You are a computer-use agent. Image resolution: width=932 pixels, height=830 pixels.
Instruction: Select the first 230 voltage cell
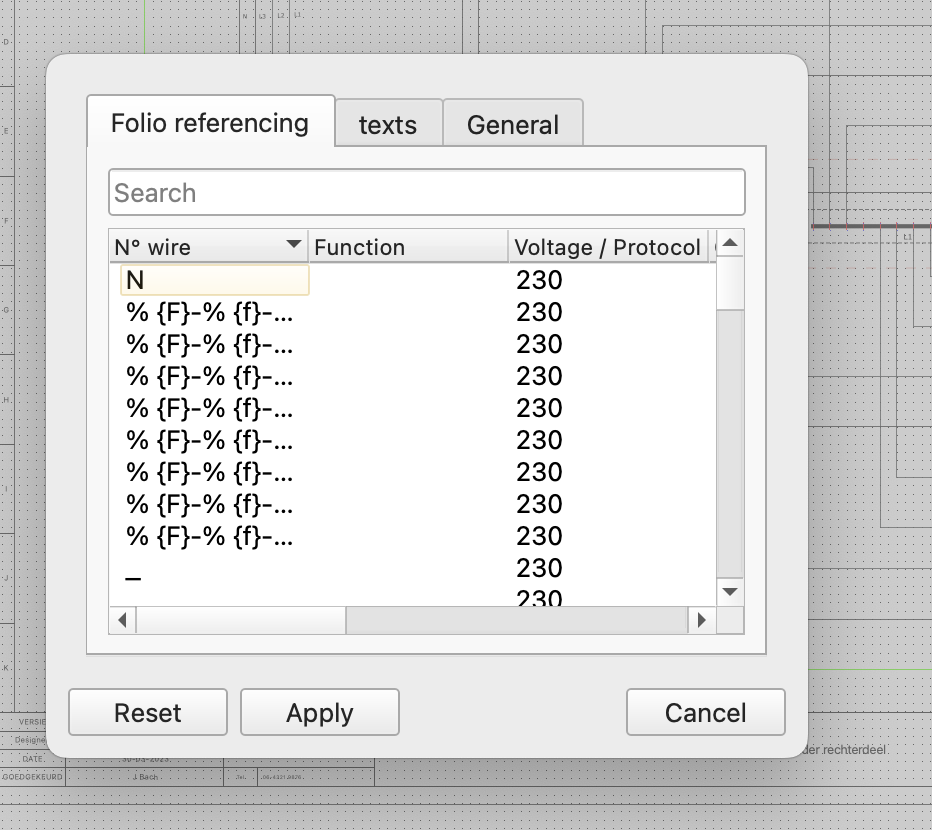[540, 281]
